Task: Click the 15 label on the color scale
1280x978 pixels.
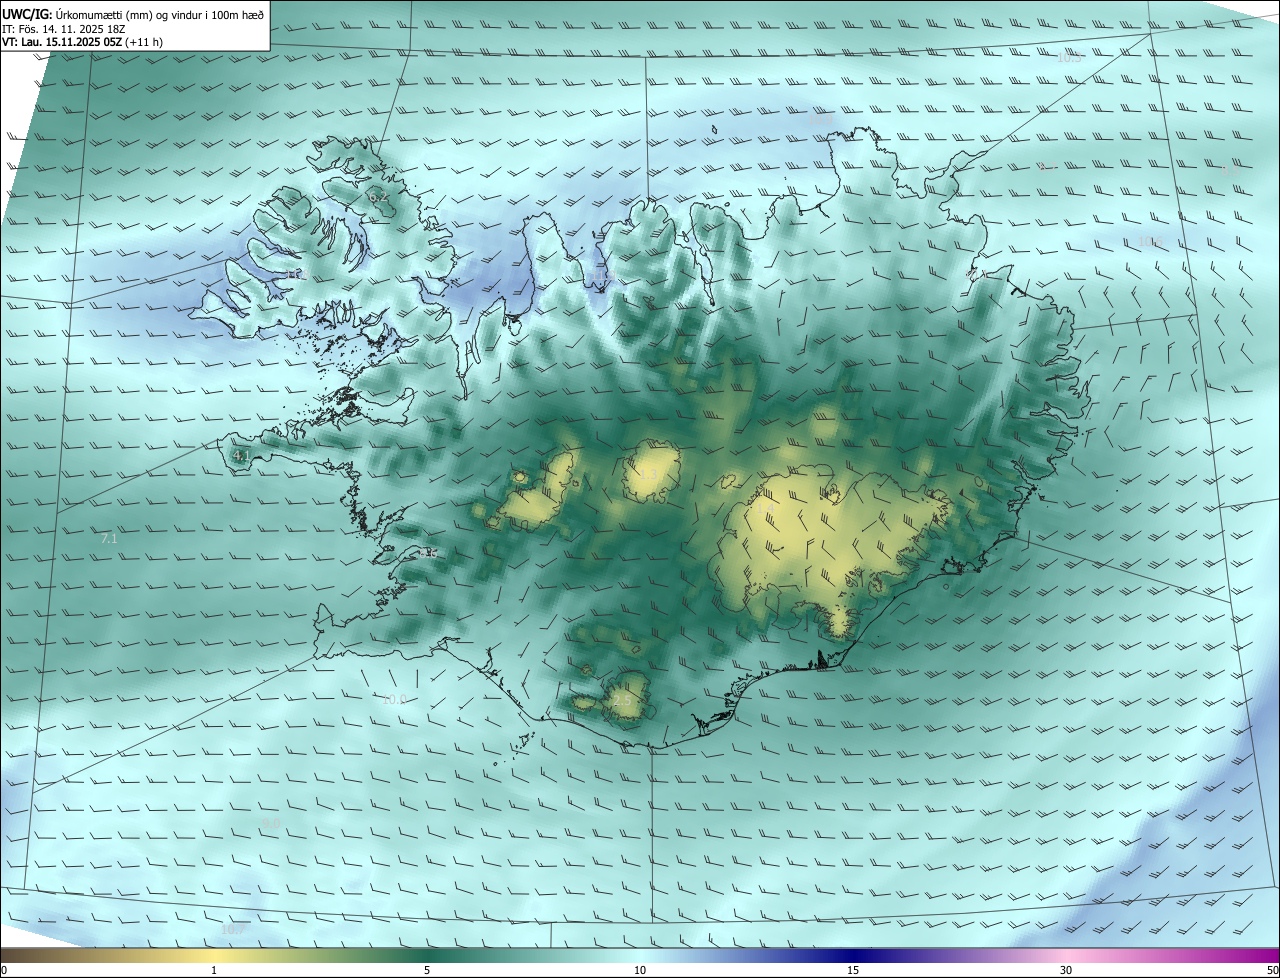Action: coord(853,970)
